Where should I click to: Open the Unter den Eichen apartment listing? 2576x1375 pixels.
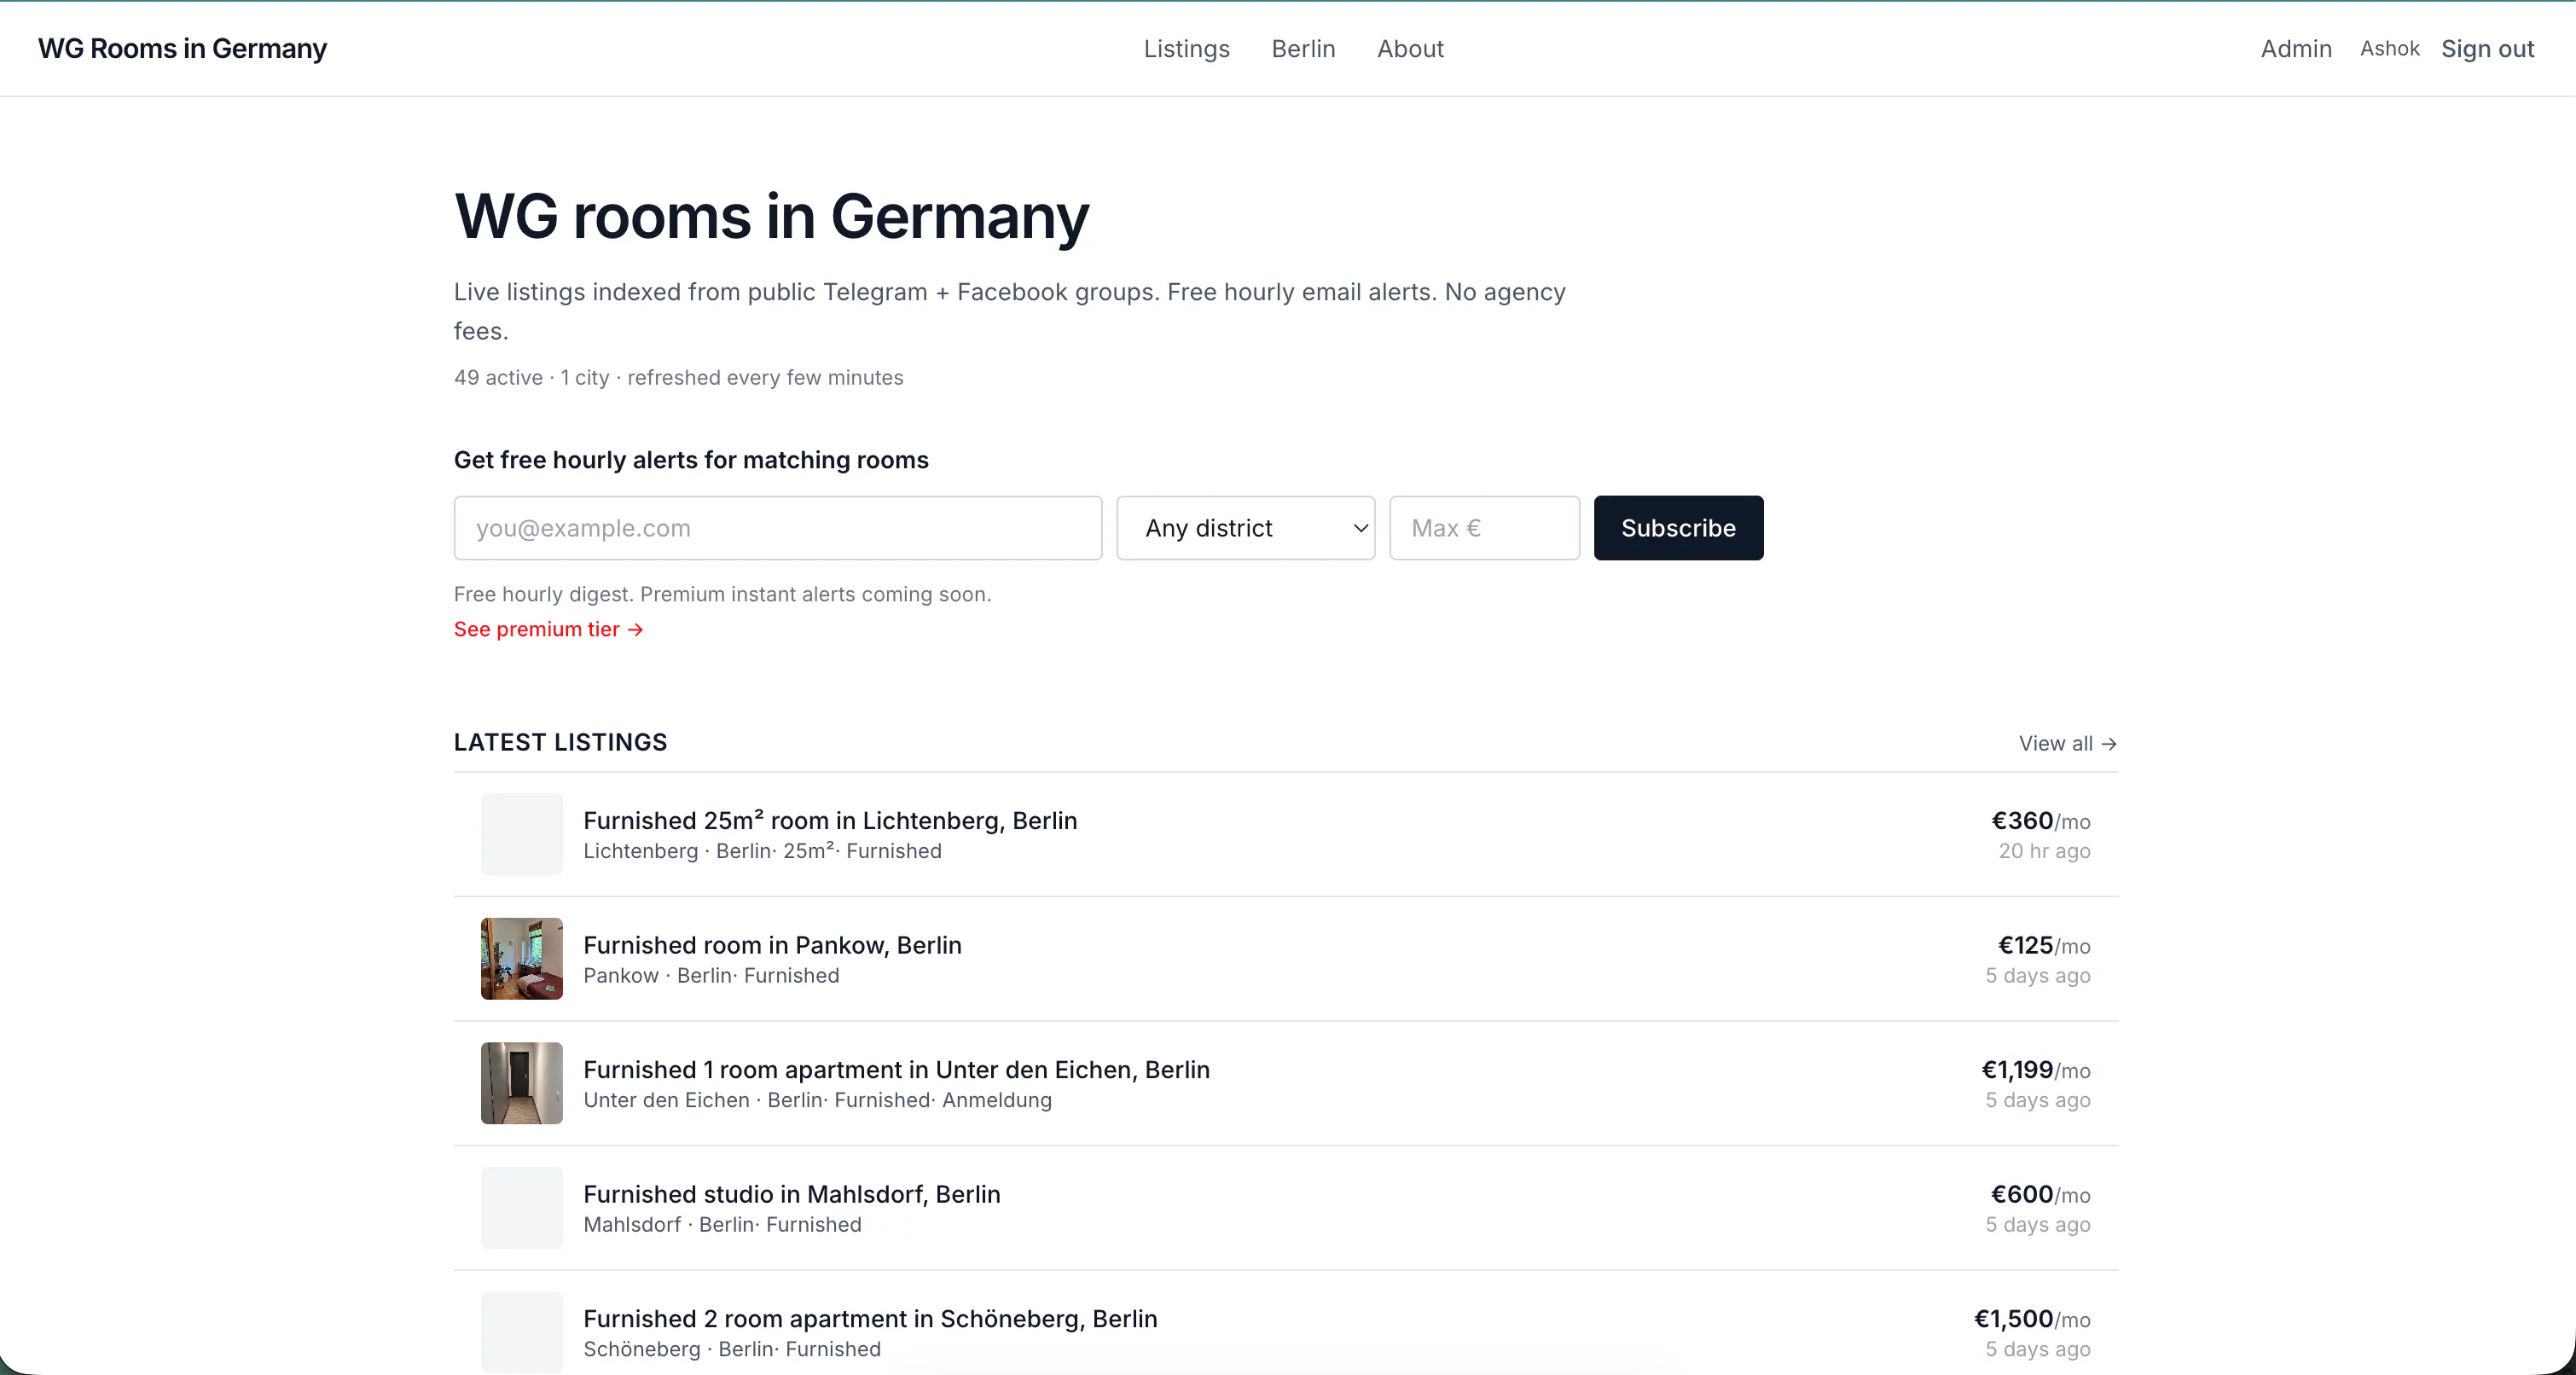[x=896, y=1069]
